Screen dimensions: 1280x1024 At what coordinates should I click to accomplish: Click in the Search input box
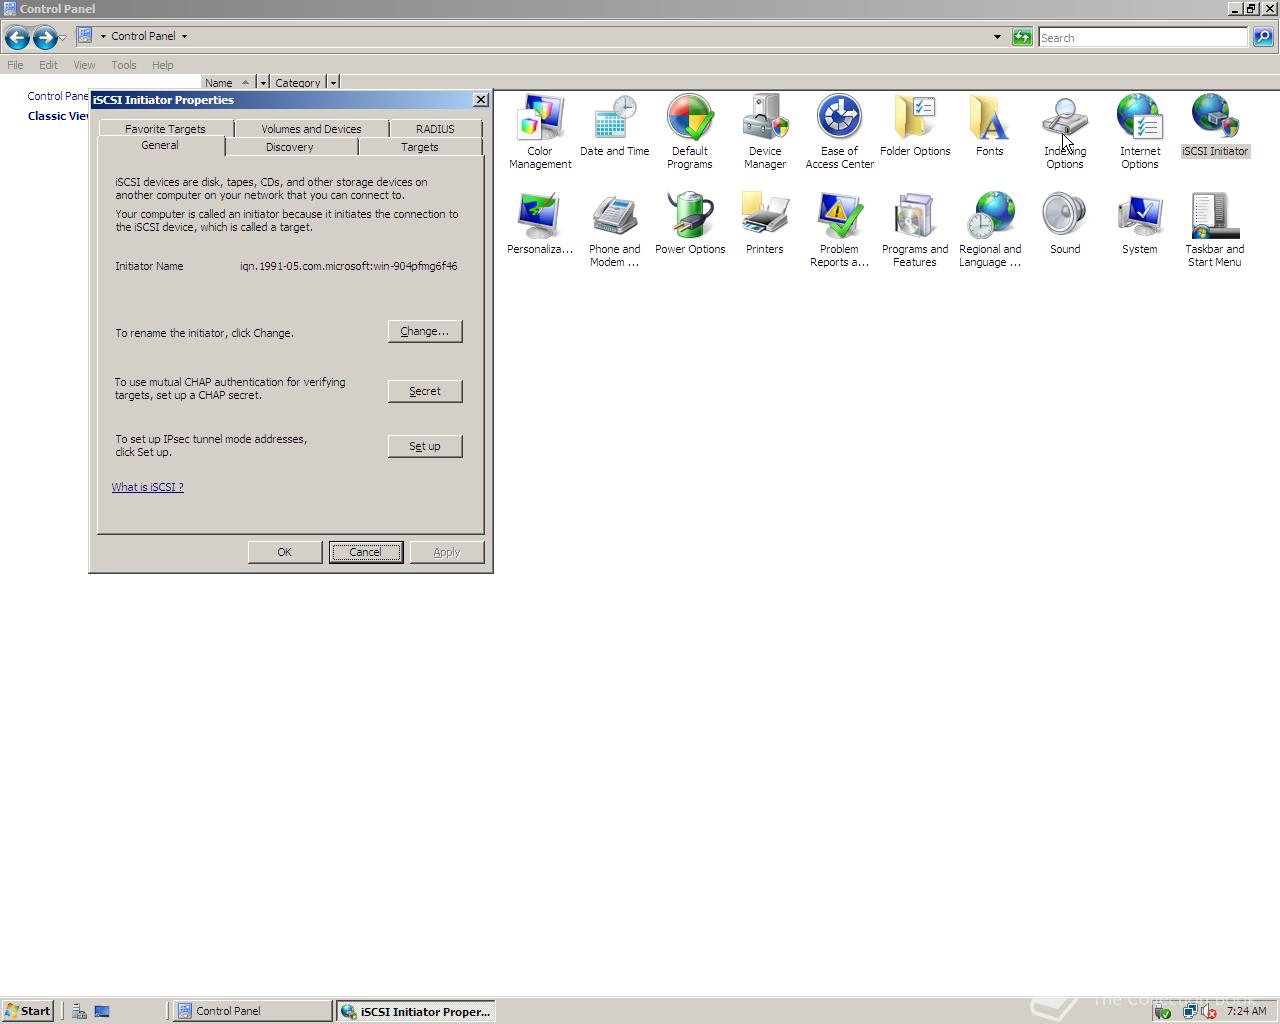point(1143,37)
